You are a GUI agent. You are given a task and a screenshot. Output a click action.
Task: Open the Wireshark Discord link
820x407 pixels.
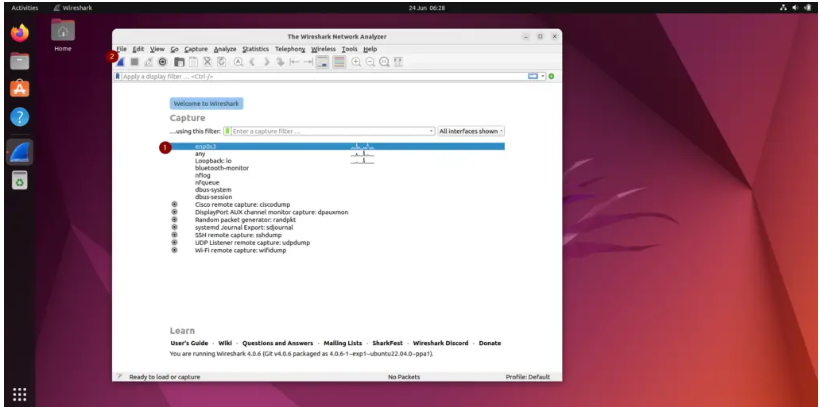pyautogui.click(x=441, y=343)
